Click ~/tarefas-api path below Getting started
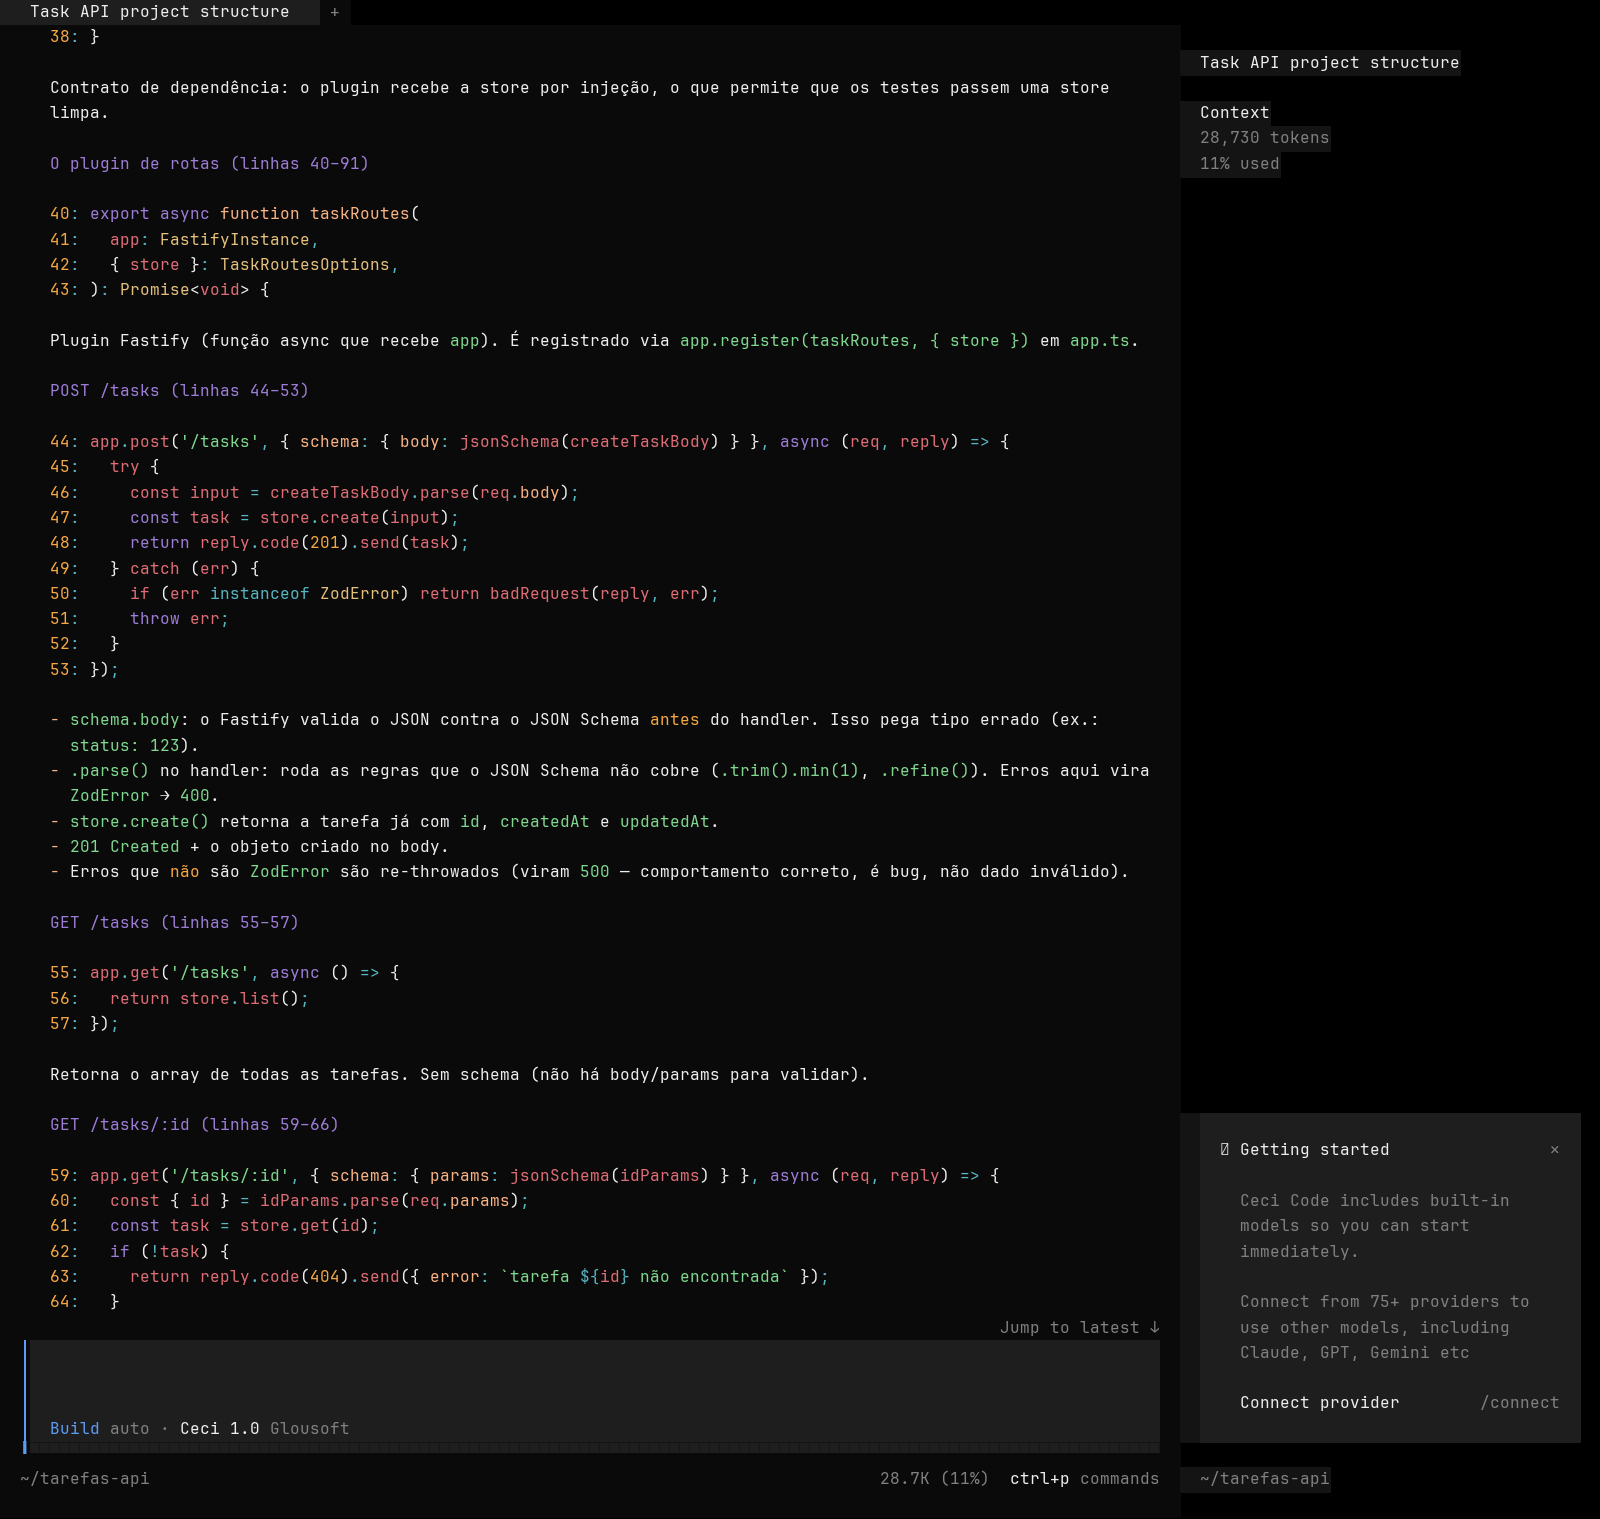 click(1265, 1479)
